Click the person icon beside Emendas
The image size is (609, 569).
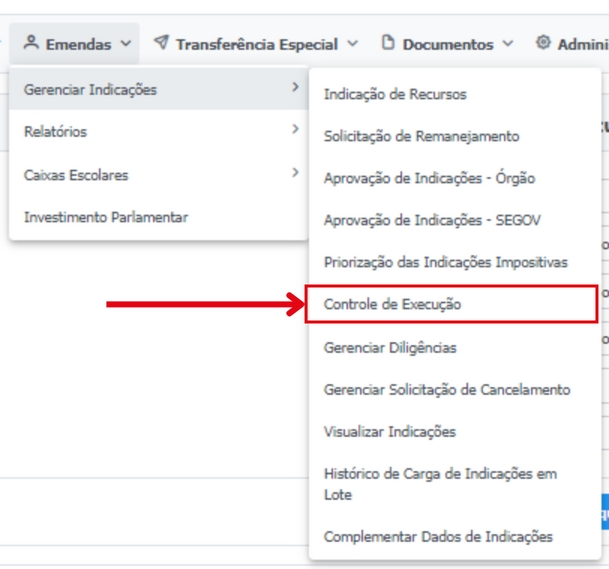pos(31,42)
